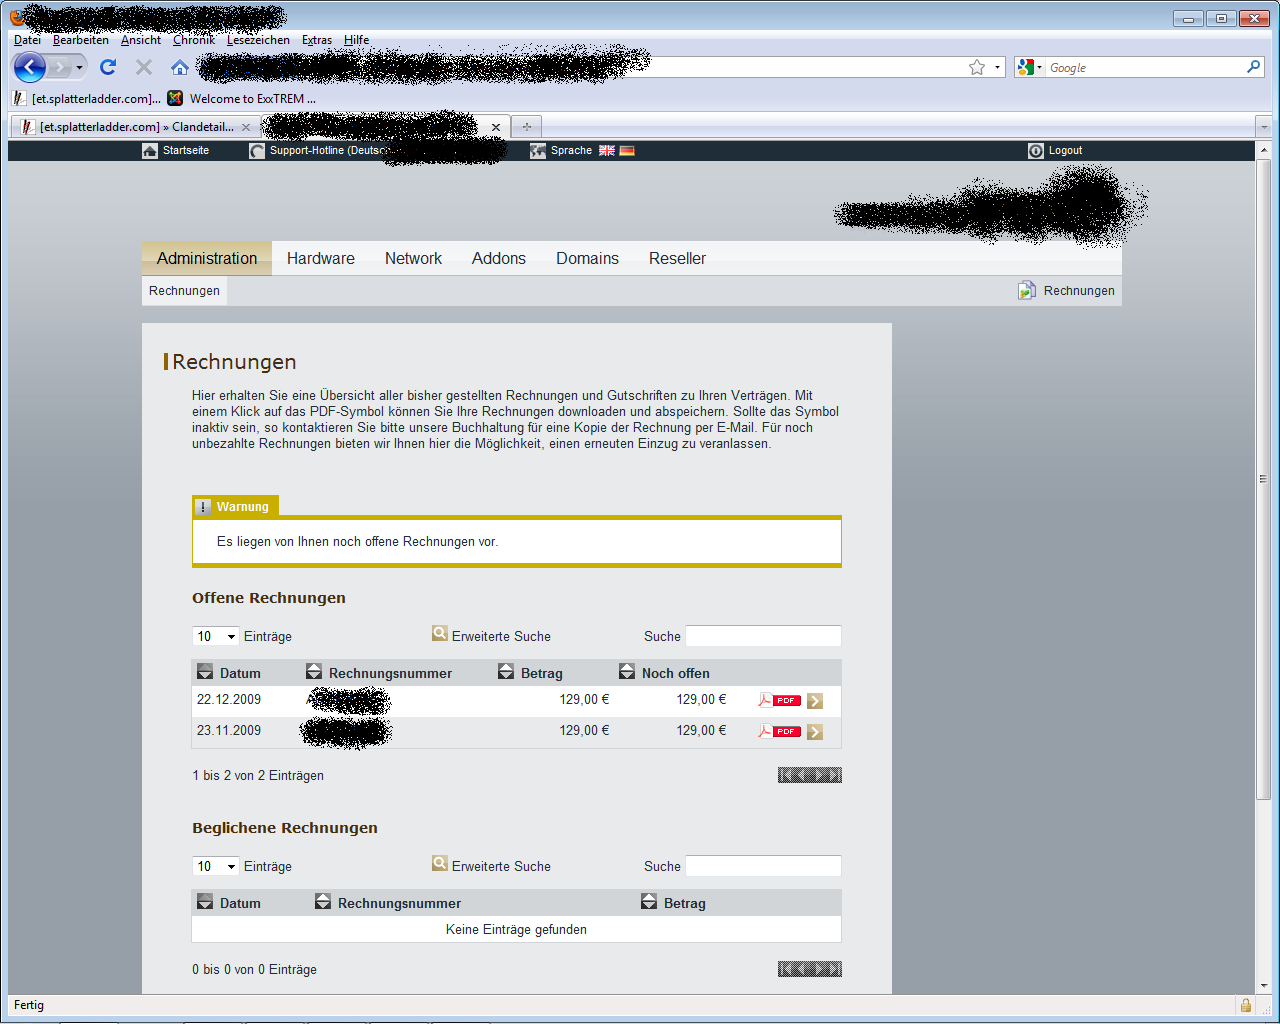
Task: Open the Hardware tab
Action: (320, 258)
